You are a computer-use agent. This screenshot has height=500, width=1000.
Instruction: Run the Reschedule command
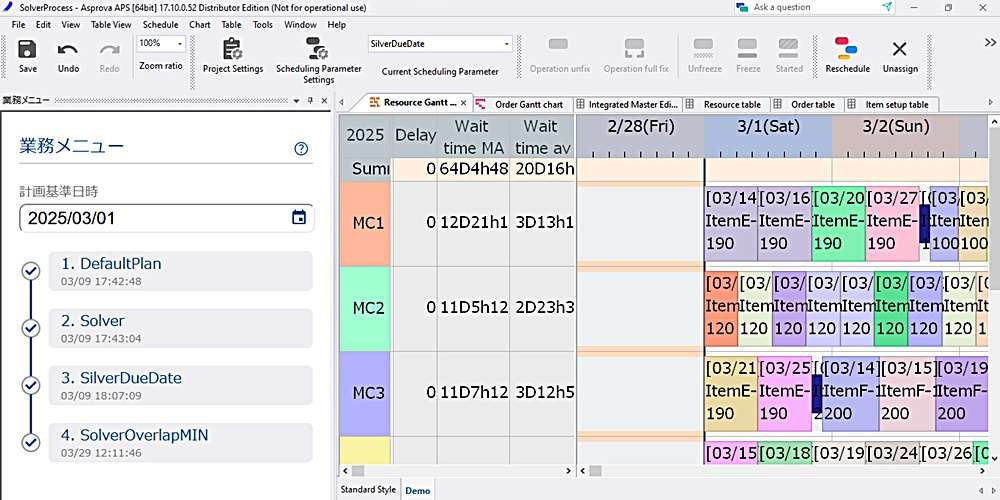click(847, 50)
